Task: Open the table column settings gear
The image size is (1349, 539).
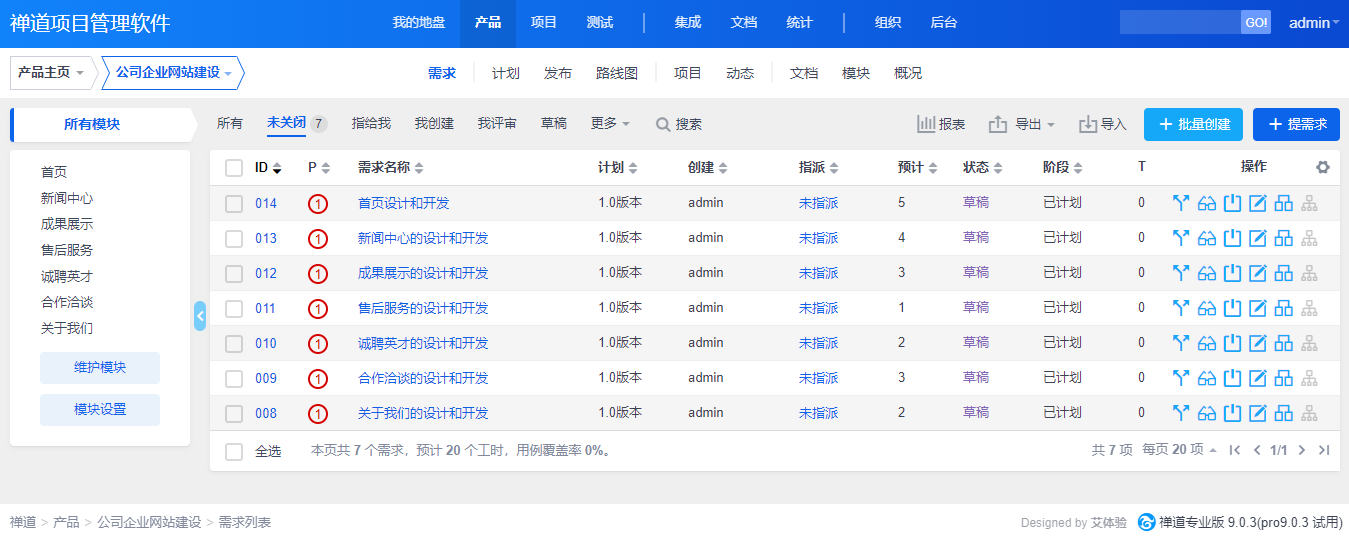Action: pyautogui.click(x=1323, y=168)
